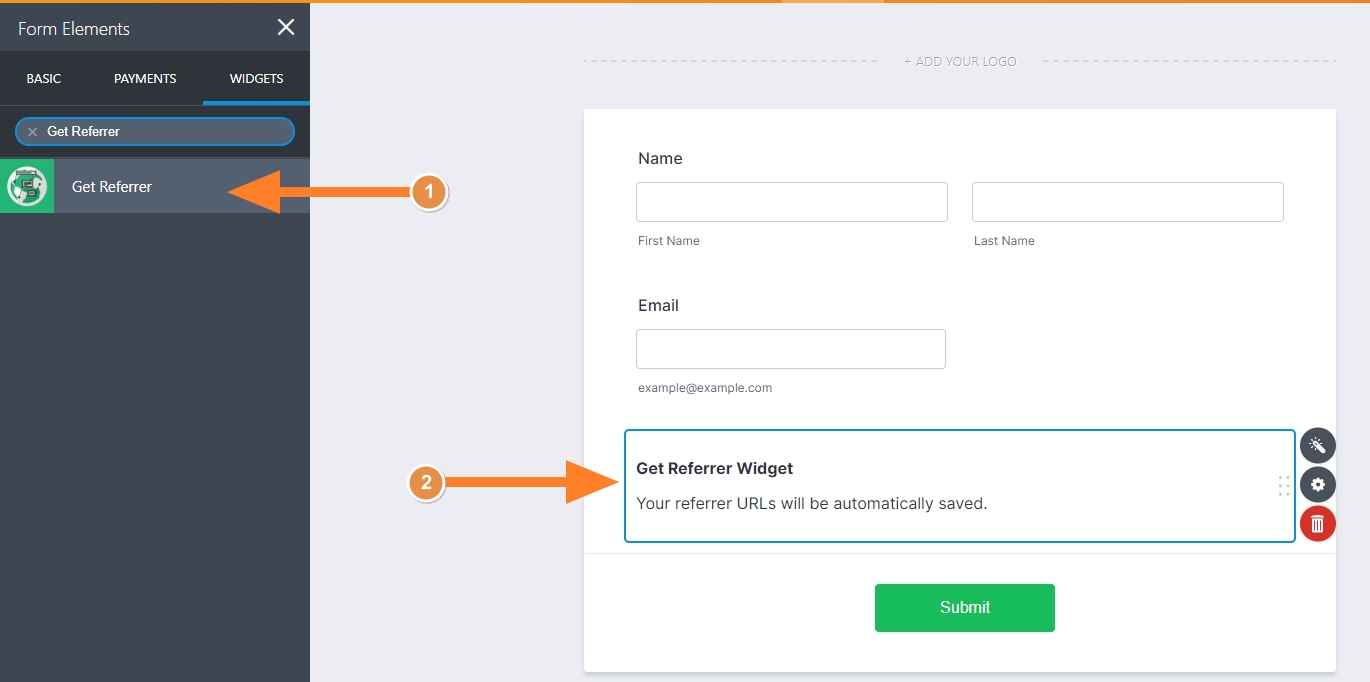This screenshot has width=1370, height=682.
Task: Click the Email input field
Action: click(790, 349)
